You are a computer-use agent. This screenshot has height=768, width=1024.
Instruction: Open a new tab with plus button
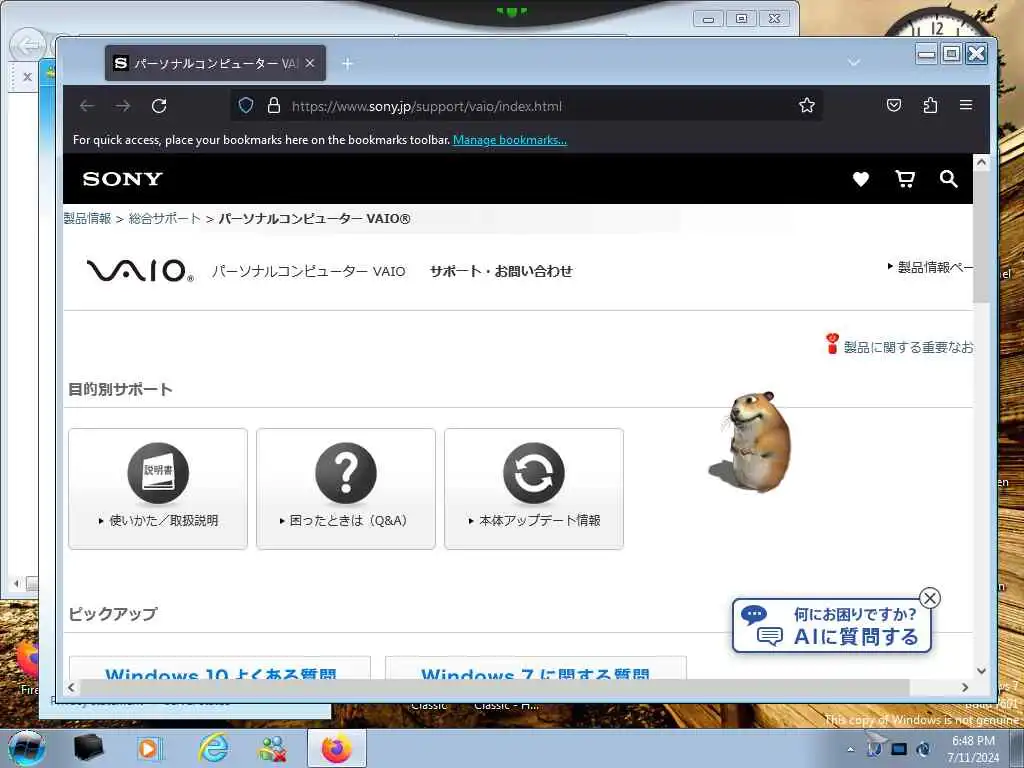[347, 63]
